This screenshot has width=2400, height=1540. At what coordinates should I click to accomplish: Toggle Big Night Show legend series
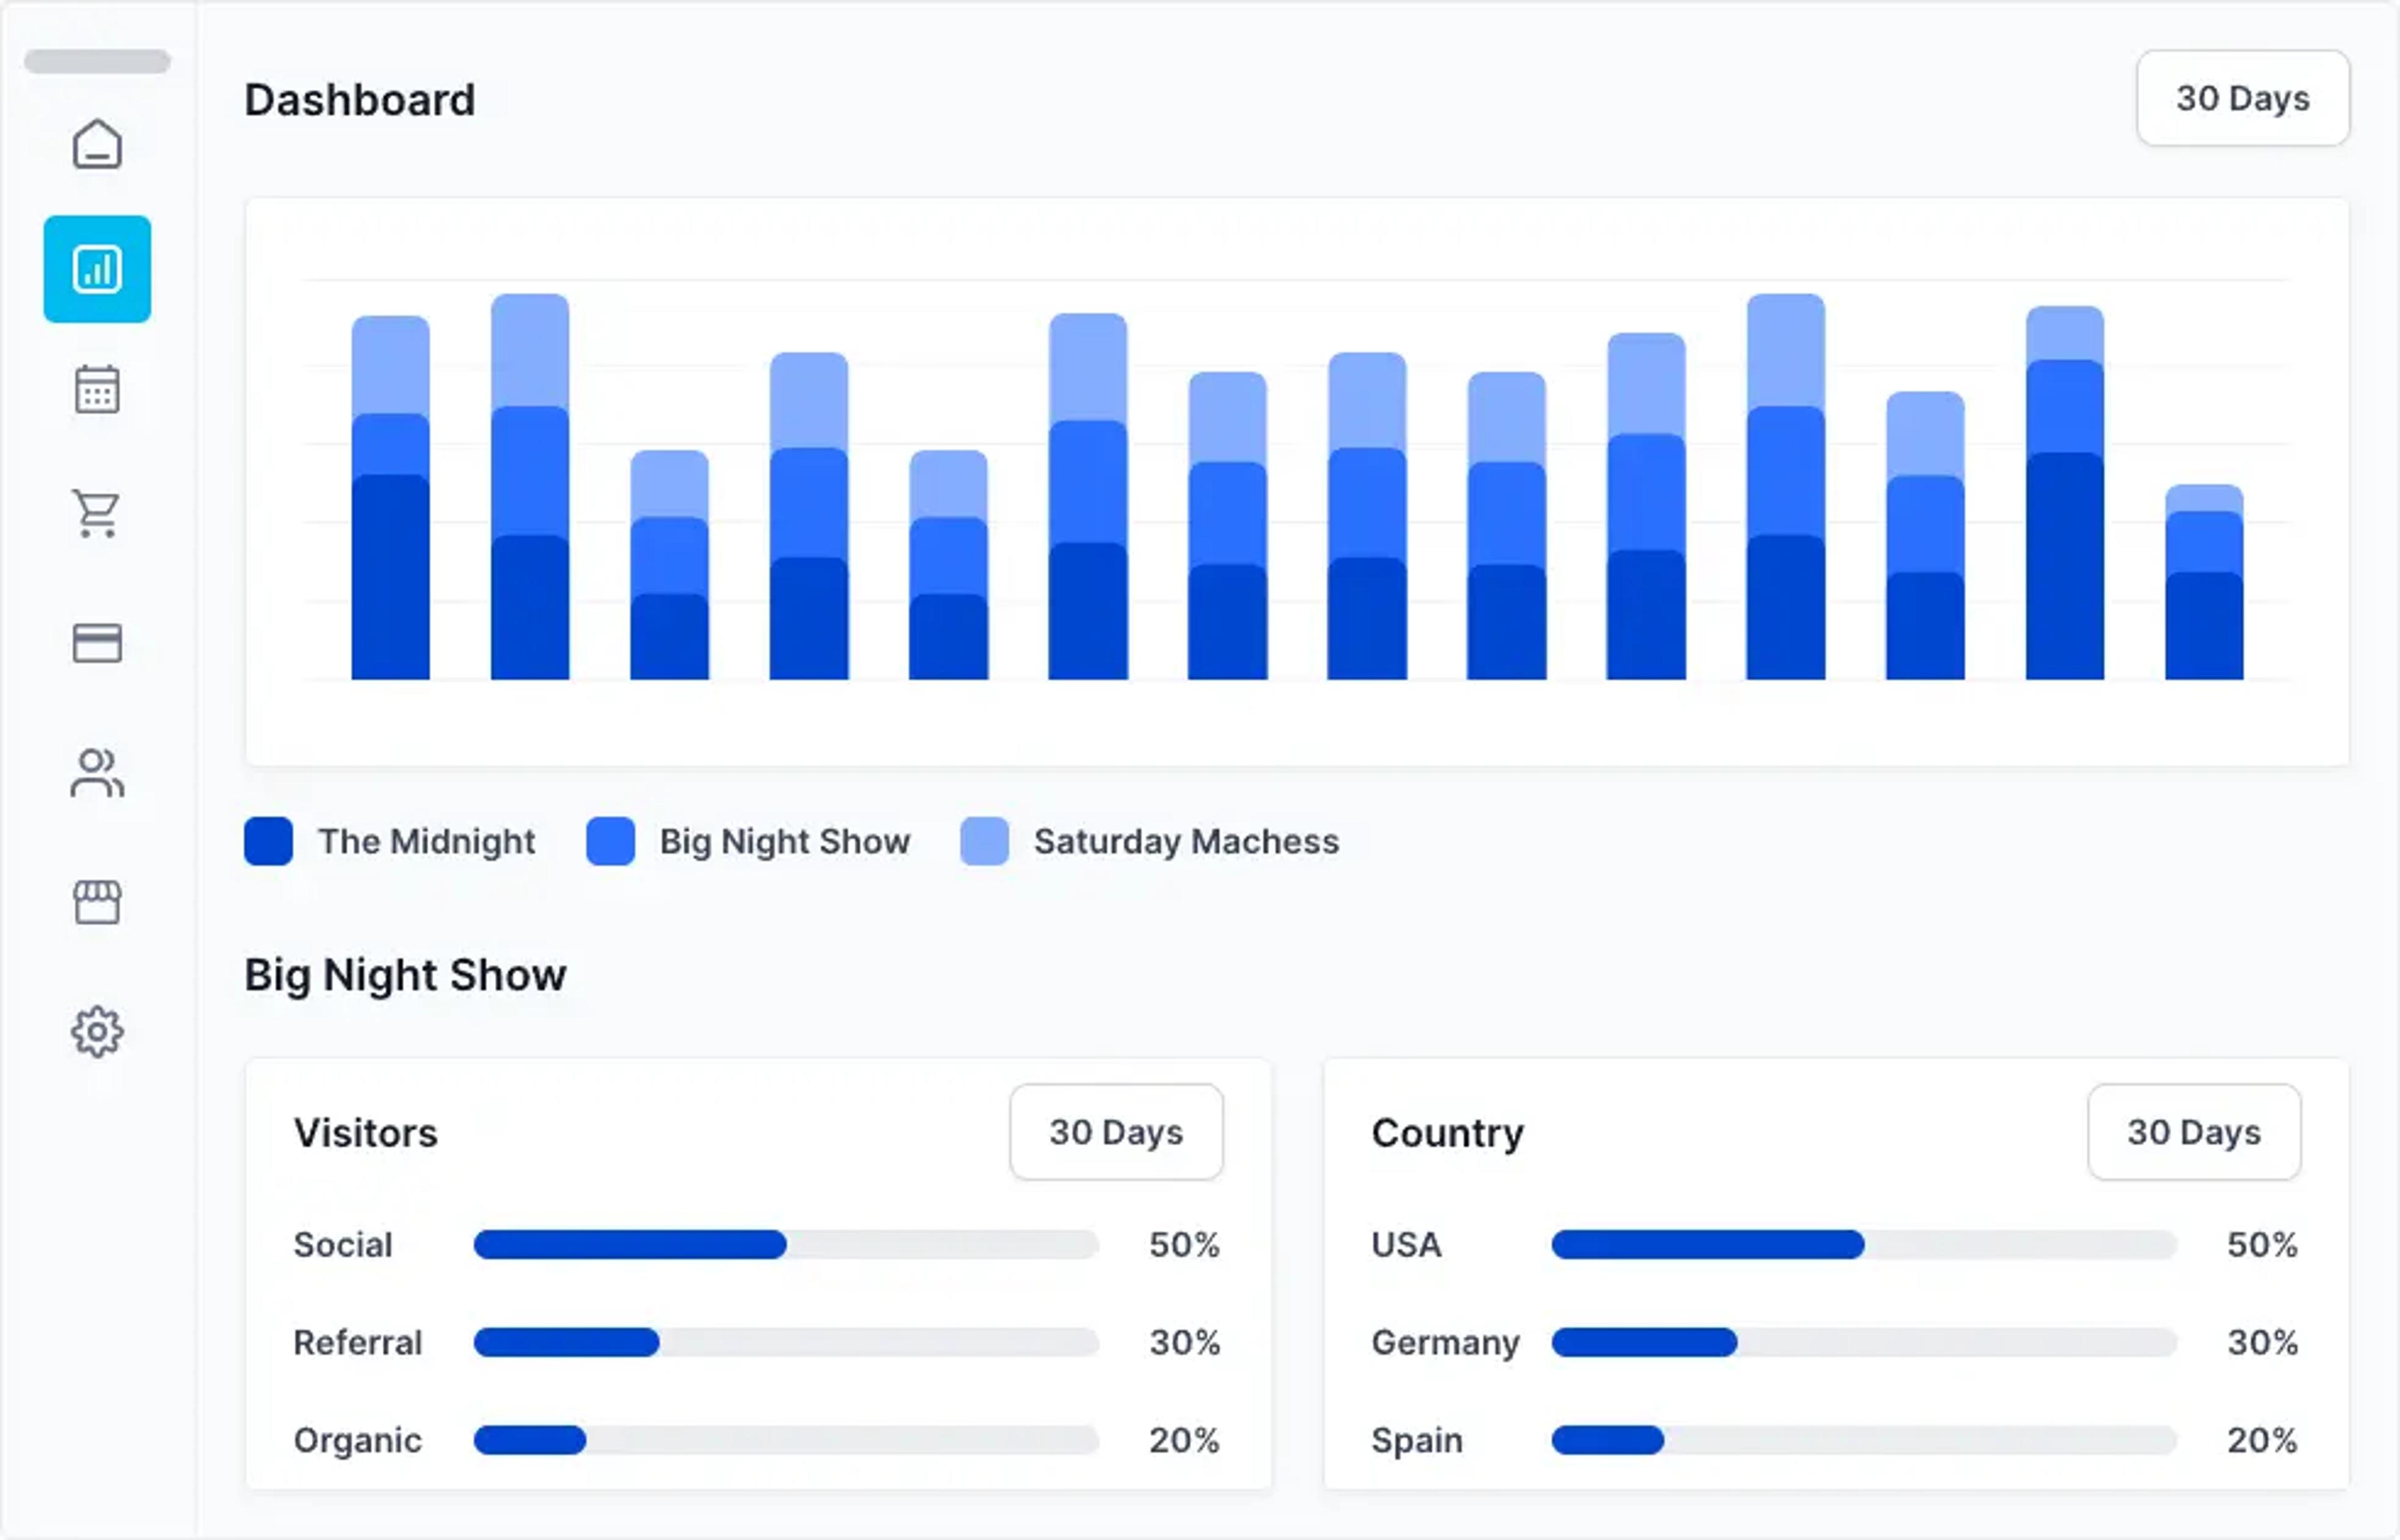pyautogui.click(x=748, y=841)
